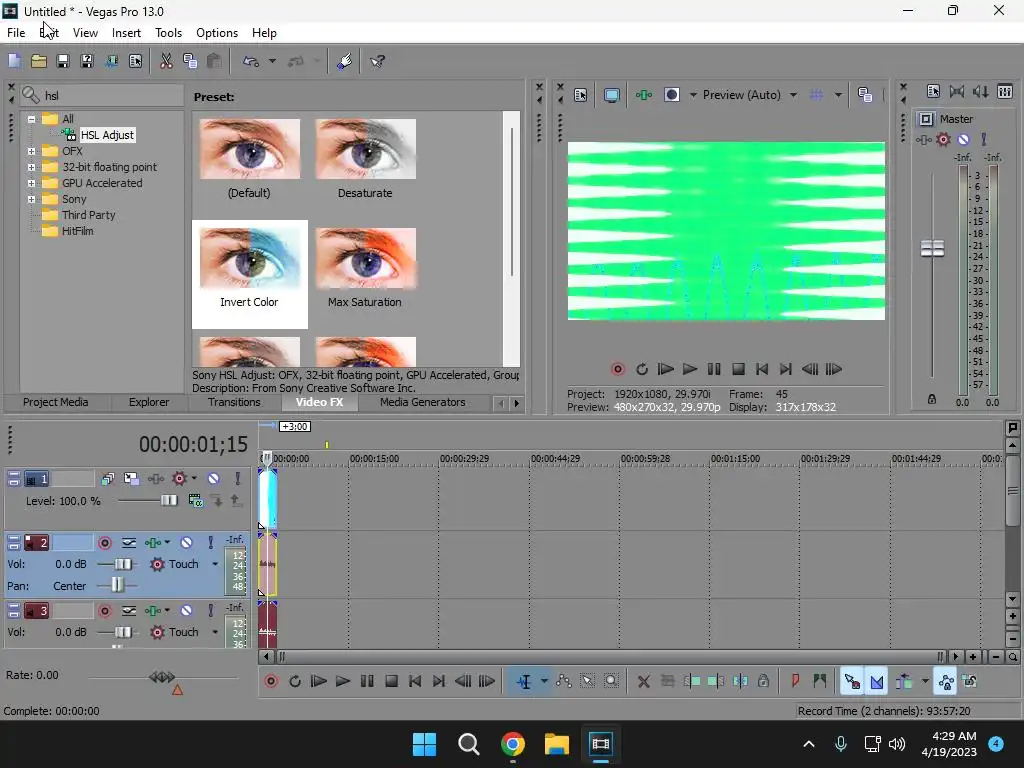Collapse the All folder in FX tree
The height and width of the screenshot is (768, 1024).
(31, 119)
